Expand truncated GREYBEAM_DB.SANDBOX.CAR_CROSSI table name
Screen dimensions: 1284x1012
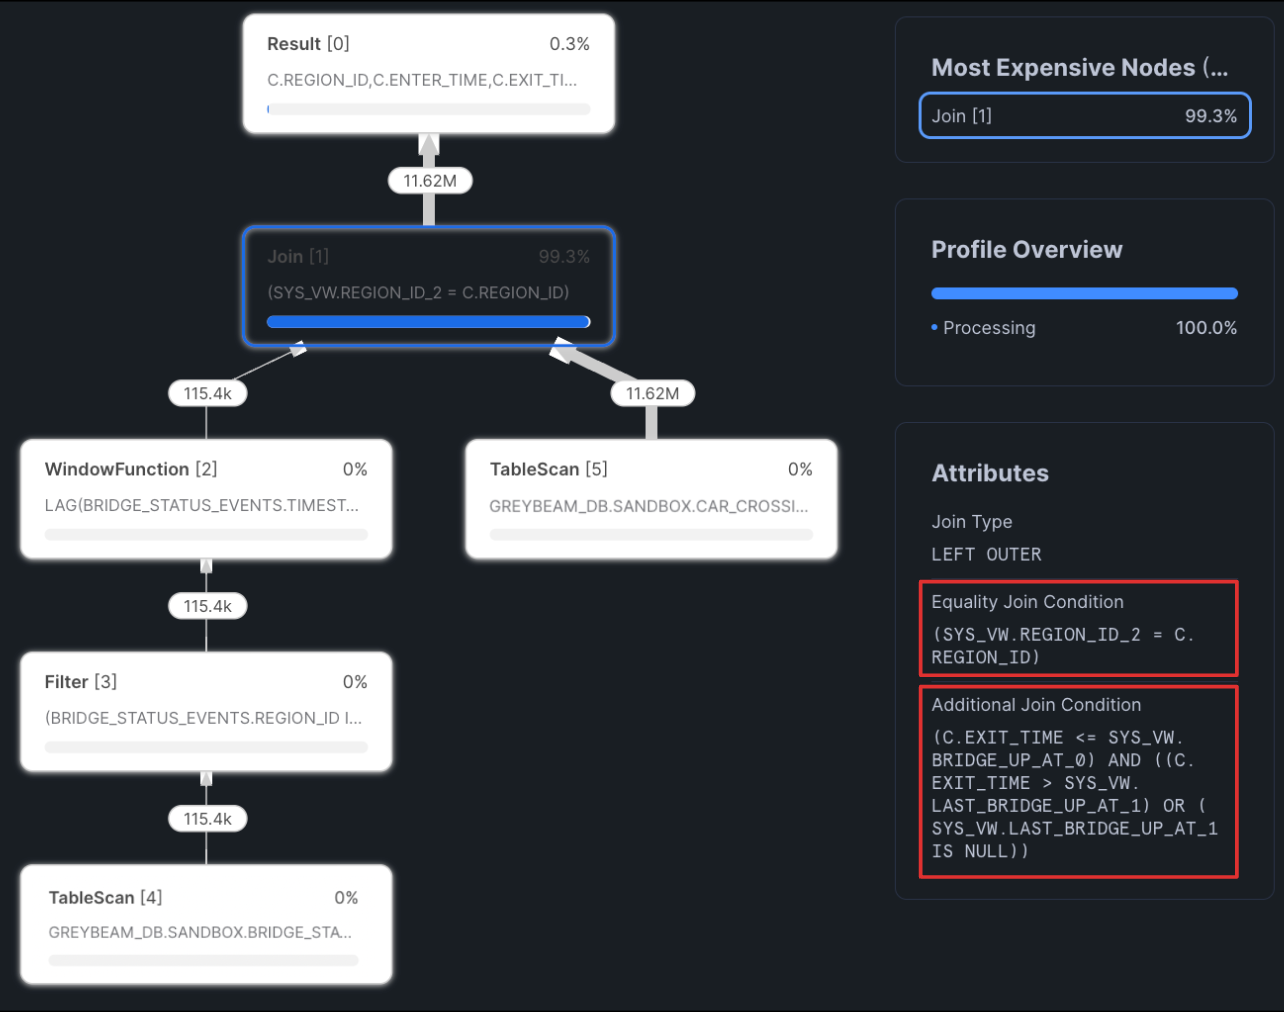pos(649,506)
